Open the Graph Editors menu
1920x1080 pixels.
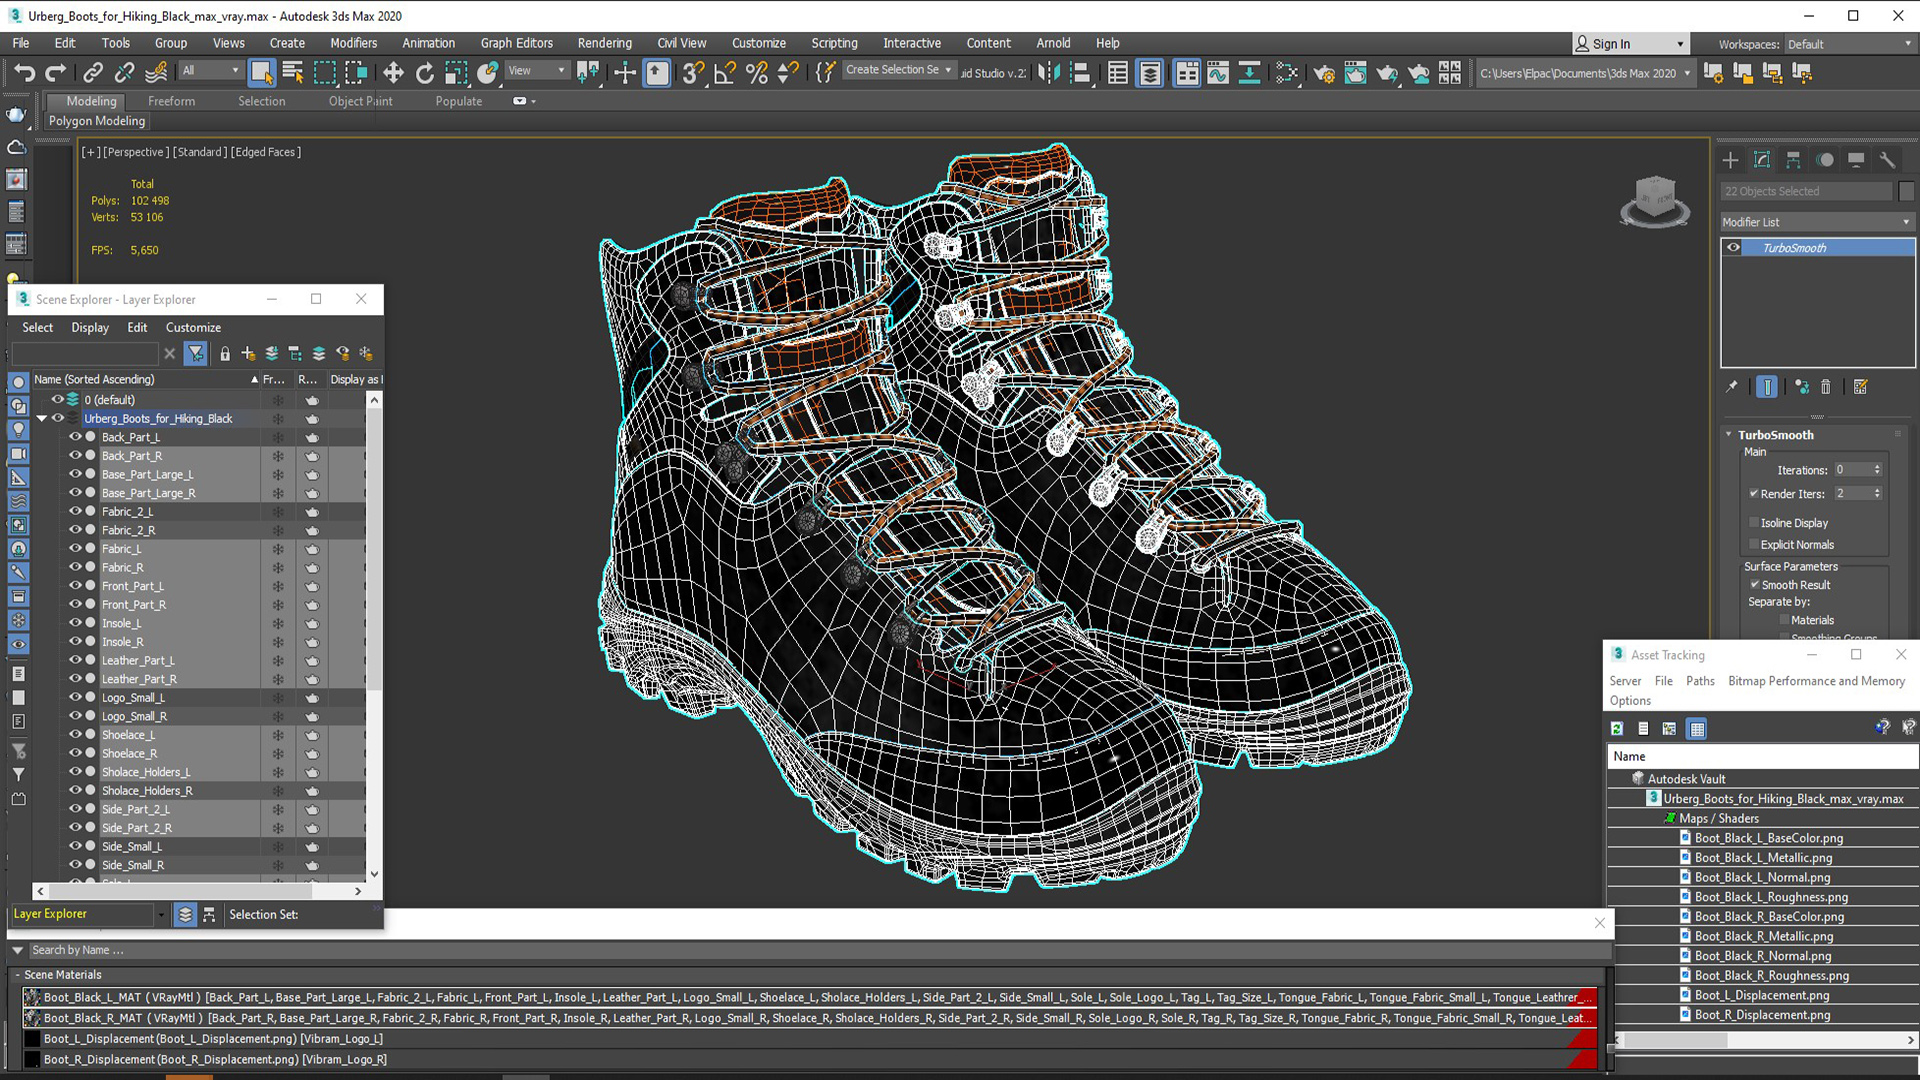(516, 43)
